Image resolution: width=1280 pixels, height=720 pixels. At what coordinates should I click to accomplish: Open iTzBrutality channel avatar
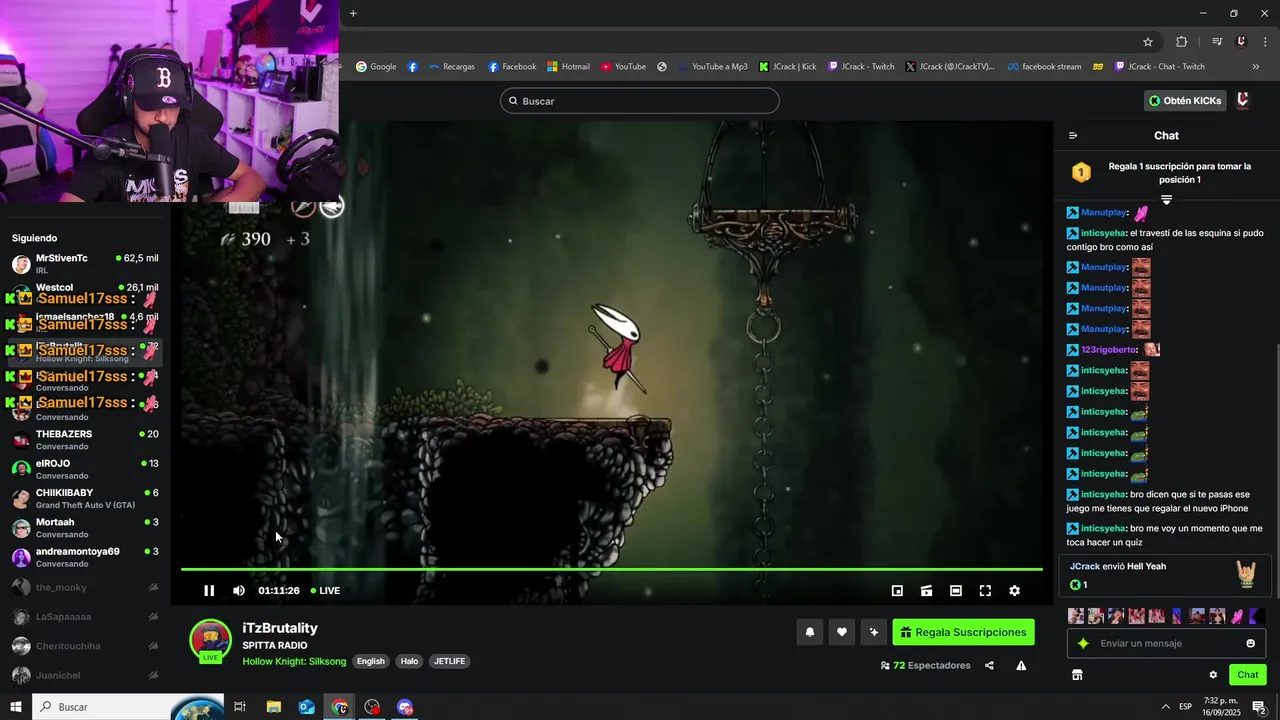(210, 641)
